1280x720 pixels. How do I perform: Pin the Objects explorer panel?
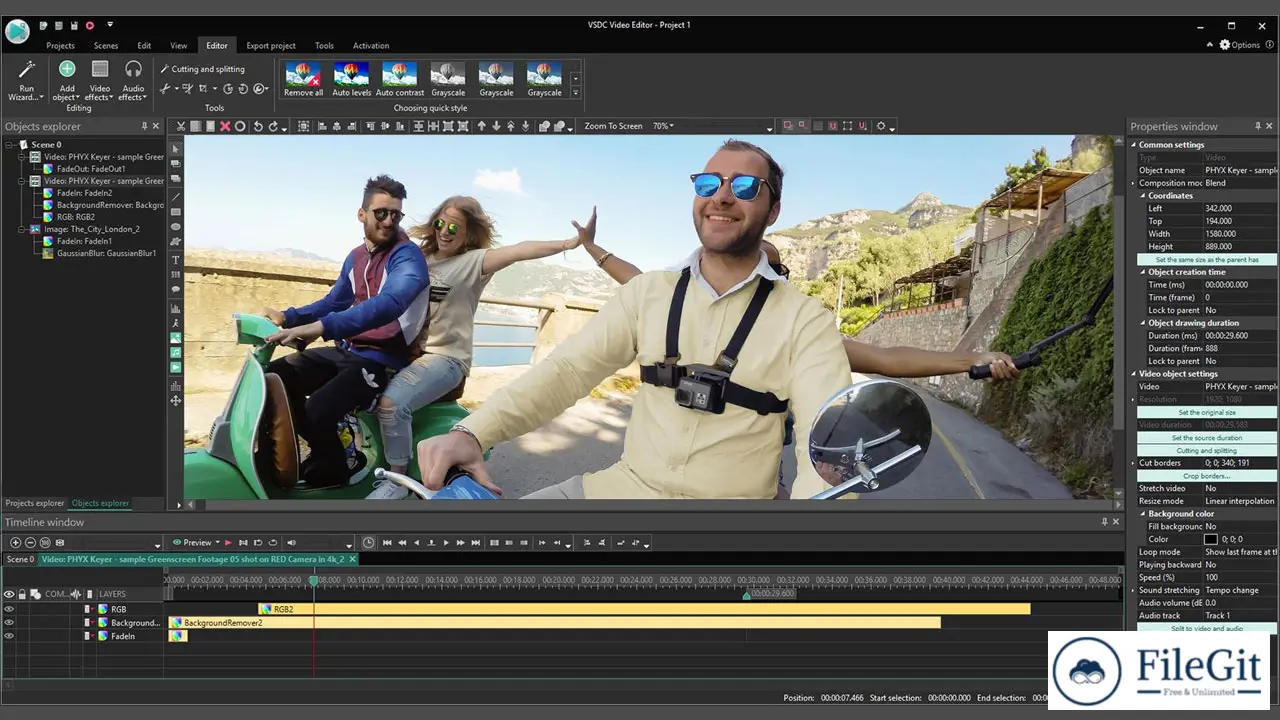tap(144, 126)
